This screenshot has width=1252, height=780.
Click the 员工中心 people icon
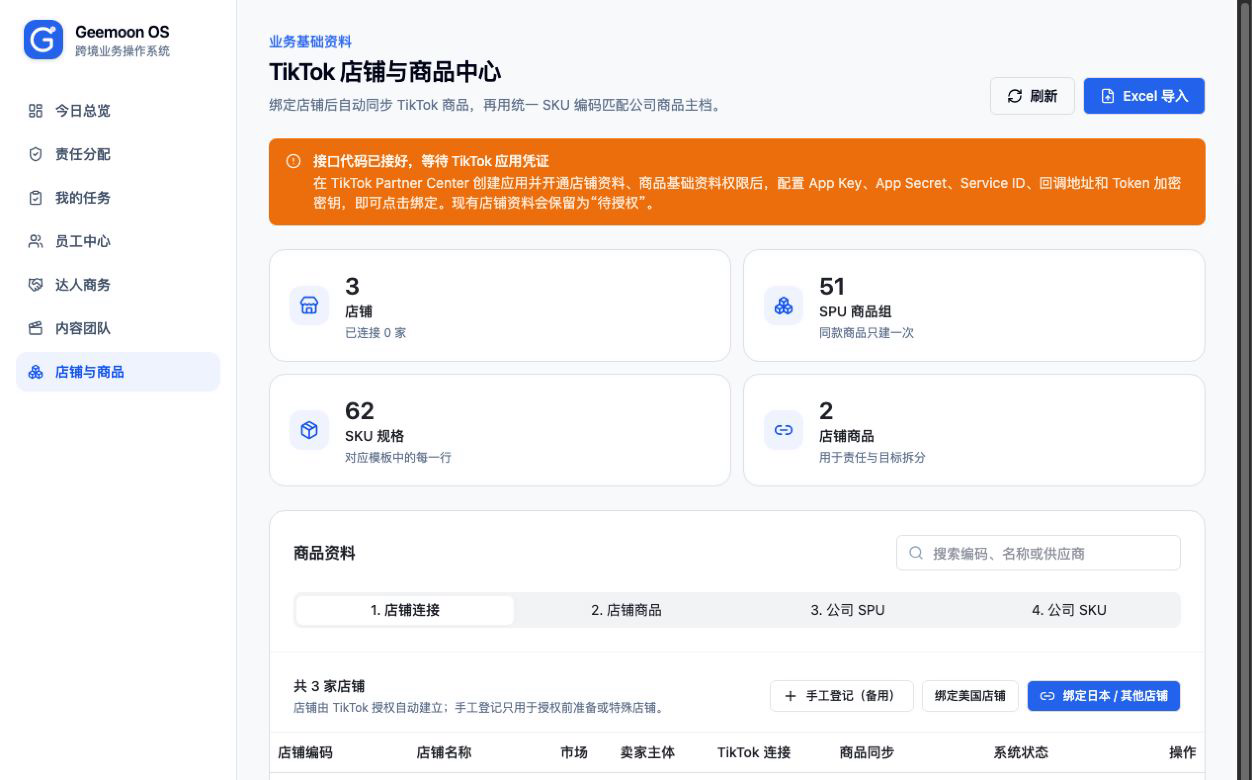click(36, 241)
